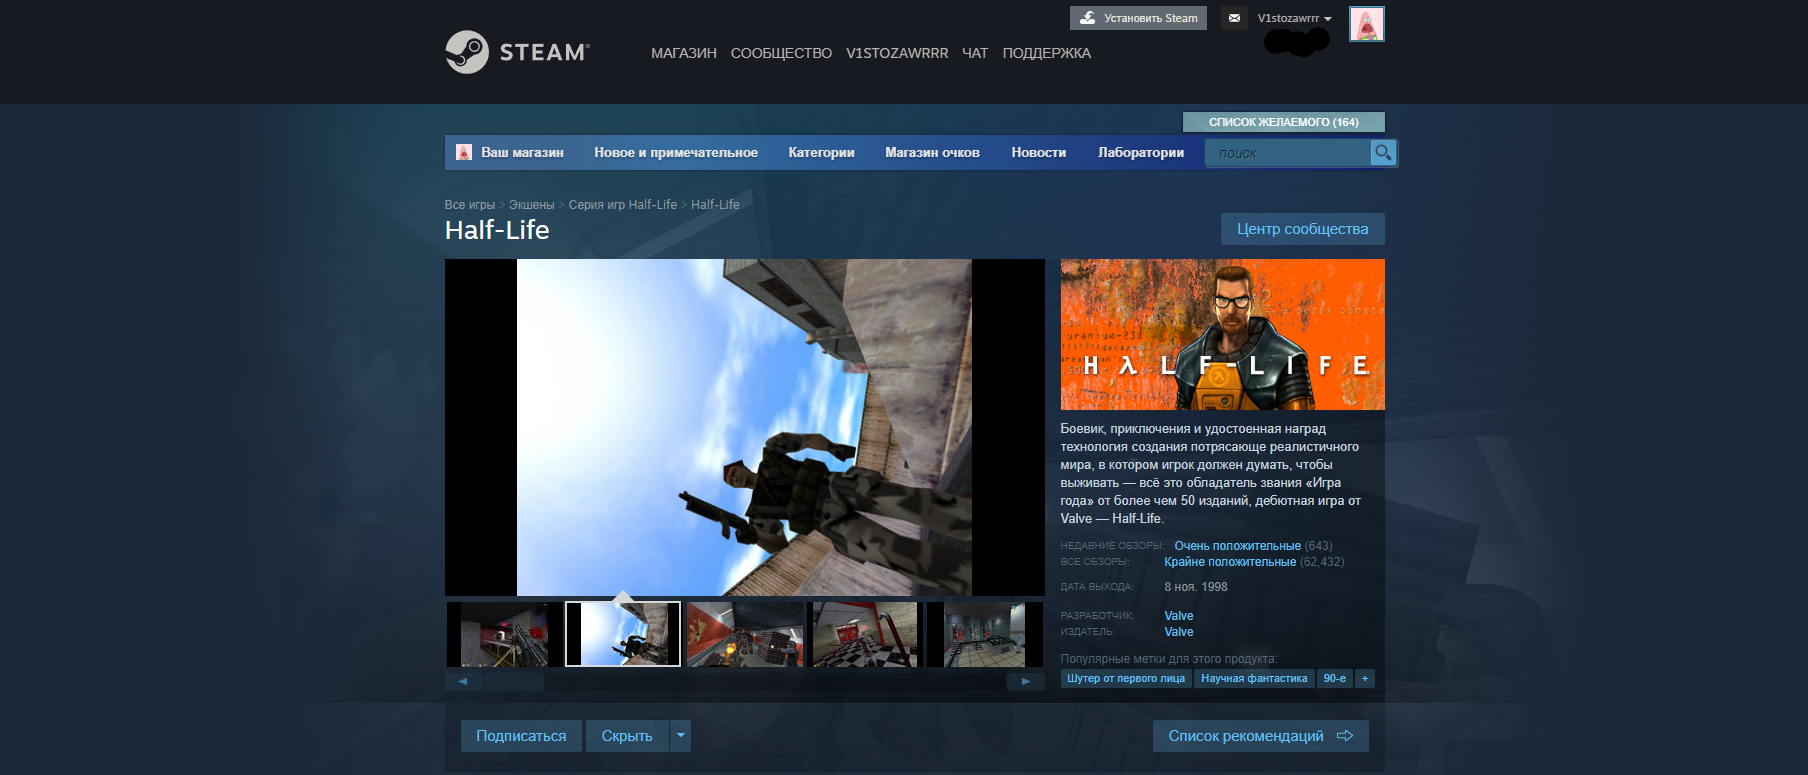Open the Магазин очков tab
The width and height of the screenshot is (1808, 775).
click(932, 152)
